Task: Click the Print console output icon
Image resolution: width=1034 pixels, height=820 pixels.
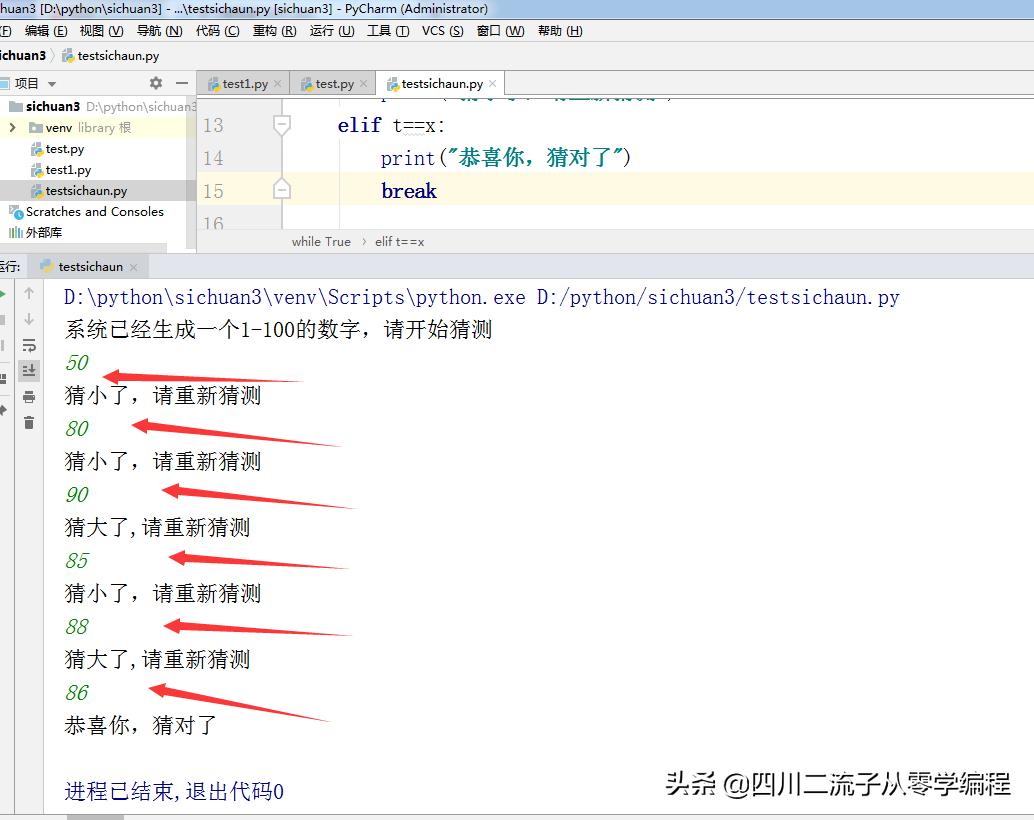Action: point(28,396)
